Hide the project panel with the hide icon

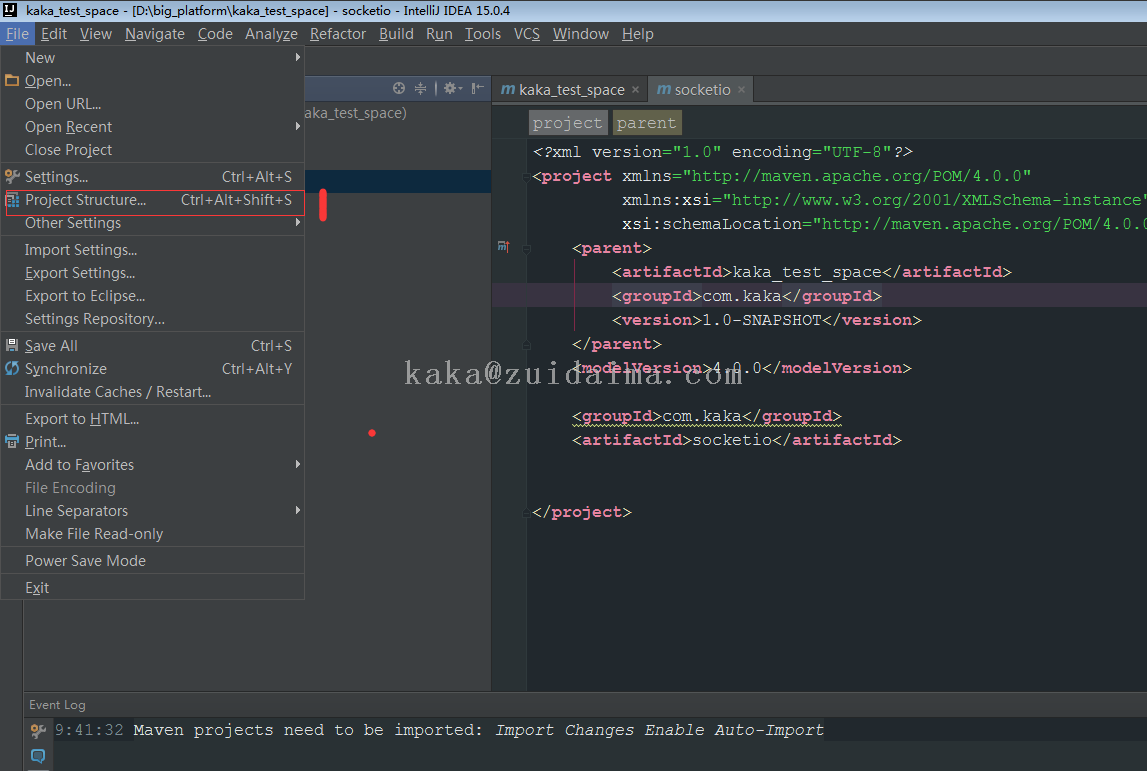point(477,89)
